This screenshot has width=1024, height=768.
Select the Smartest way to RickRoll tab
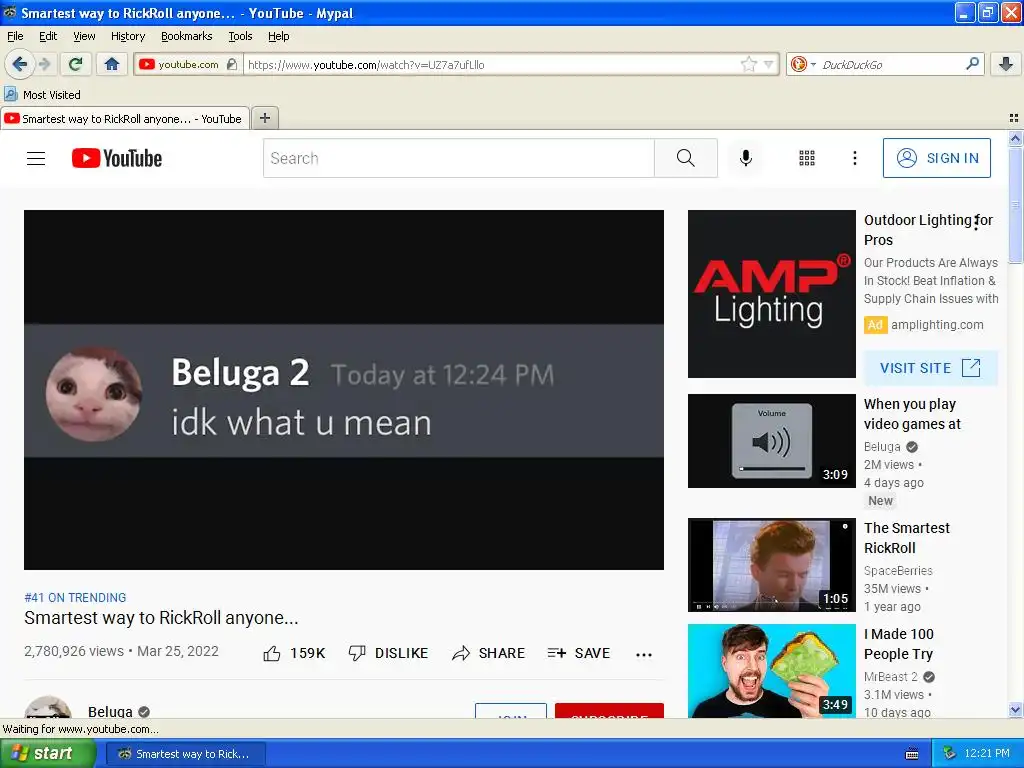click(x=125, y=118)
